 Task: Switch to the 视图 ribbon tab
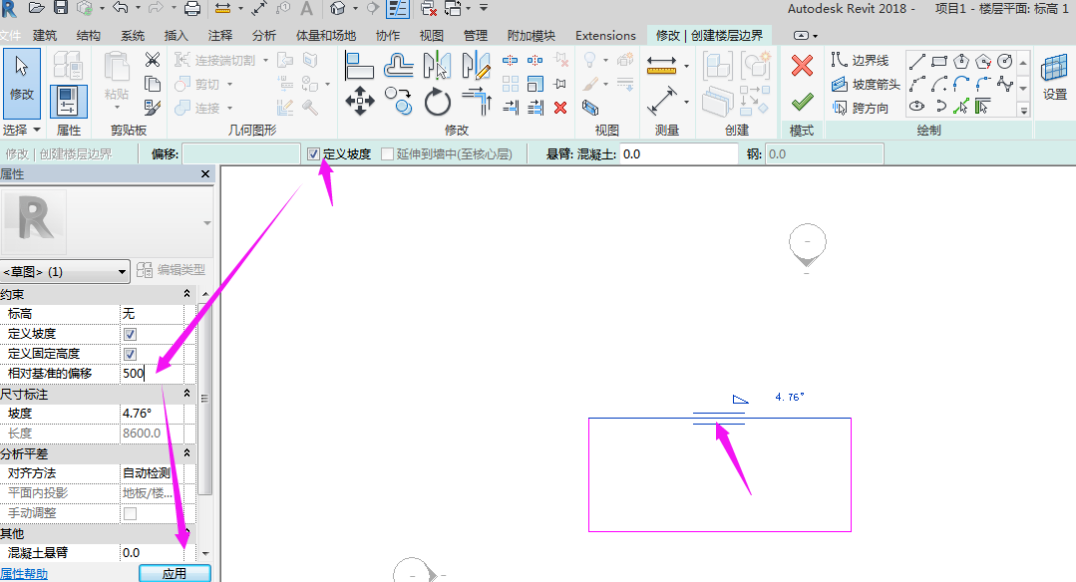coord(431,35)
